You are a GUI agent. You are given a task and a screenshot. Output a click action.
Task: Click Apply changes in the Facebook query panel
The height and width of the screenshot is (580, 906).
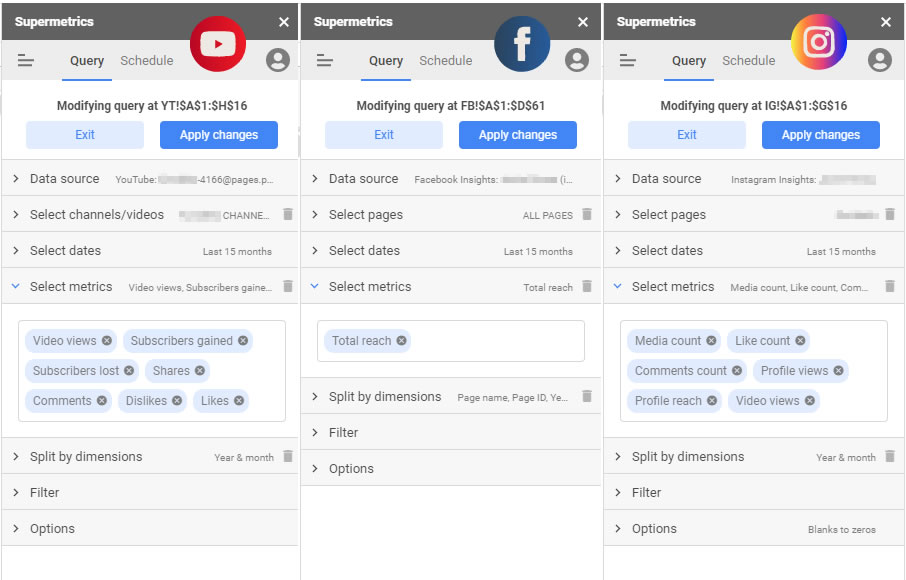pyautogui.click(x=518, y=135)
